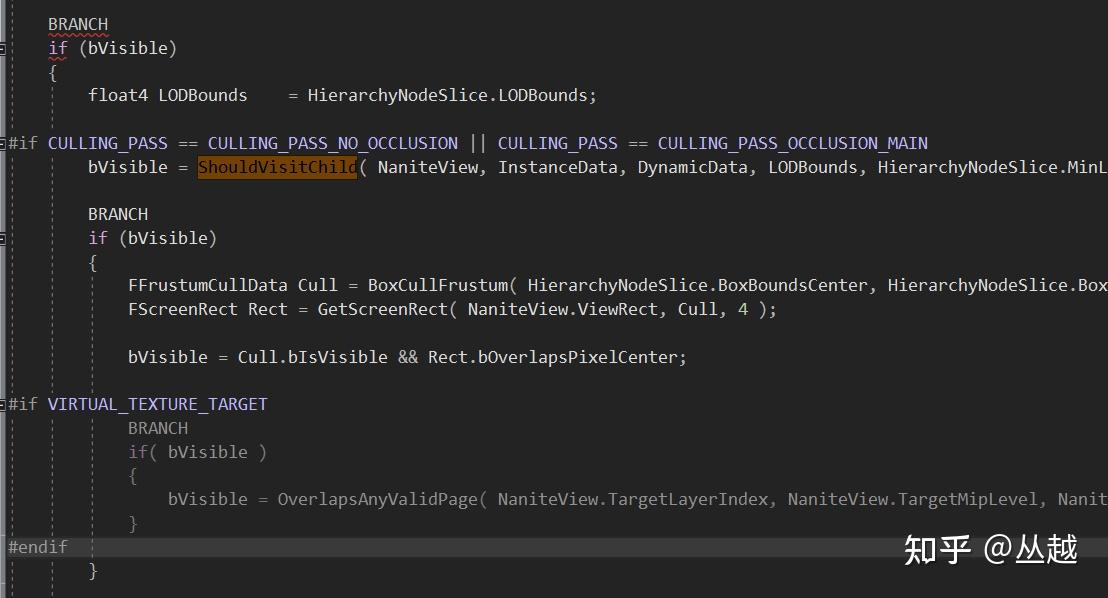Image resolution: width=1108 pixels, height=598 pixels.
Task: Click the BRANCH attribute keyword
Action: (78, 23)
